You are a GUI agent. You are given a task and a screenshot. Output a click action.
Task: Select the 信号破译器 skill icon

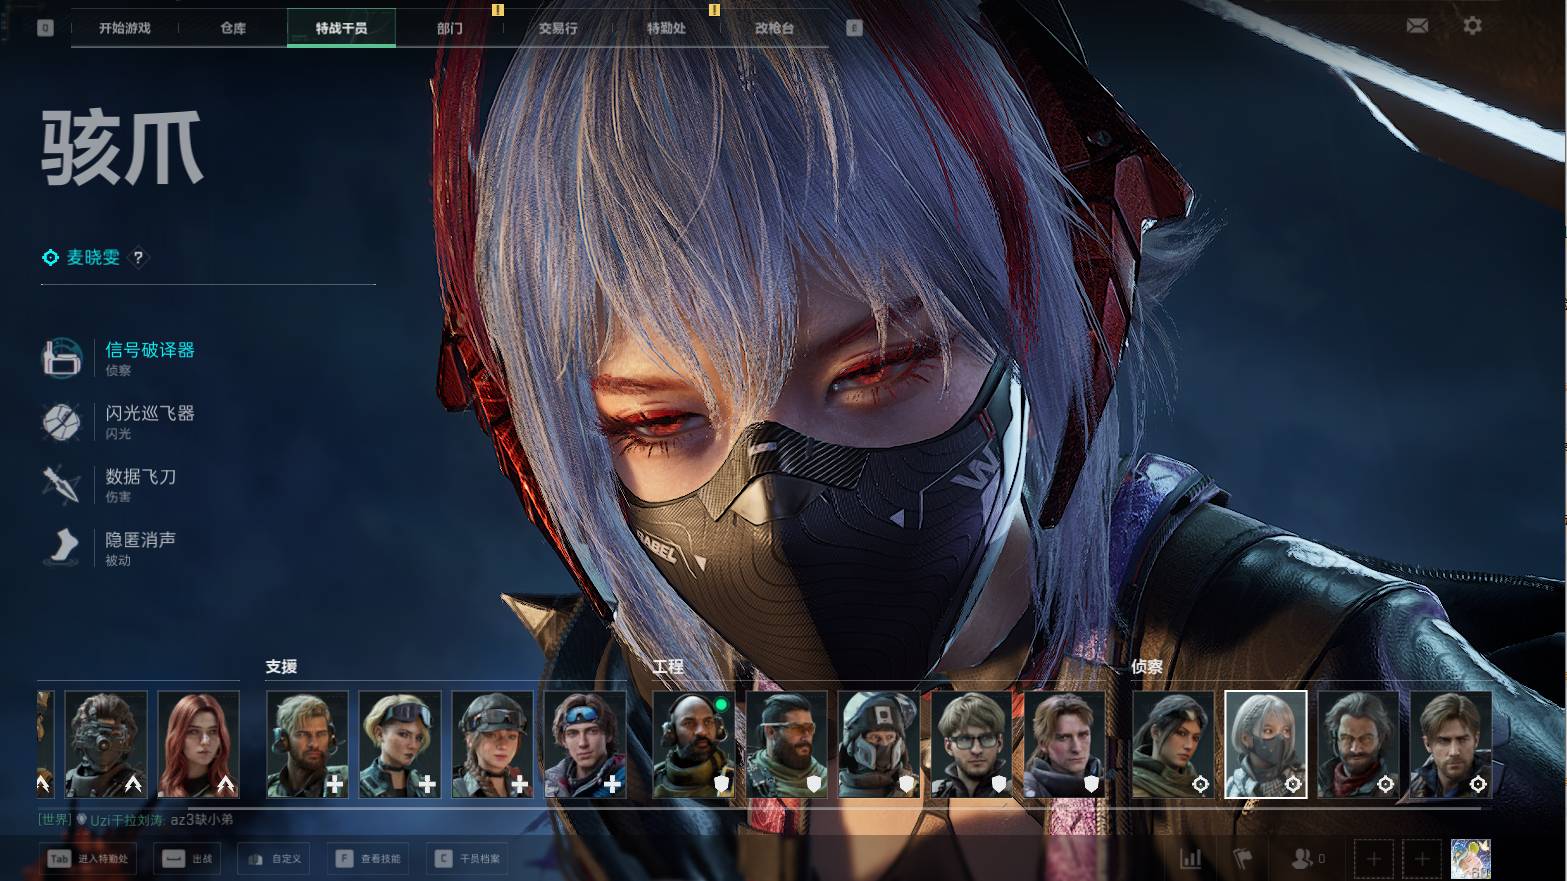pos(62,357)
